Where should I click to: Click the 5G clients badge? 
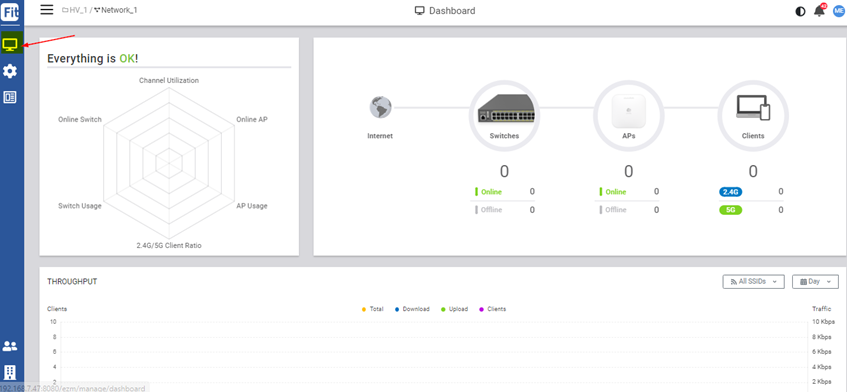730,210
